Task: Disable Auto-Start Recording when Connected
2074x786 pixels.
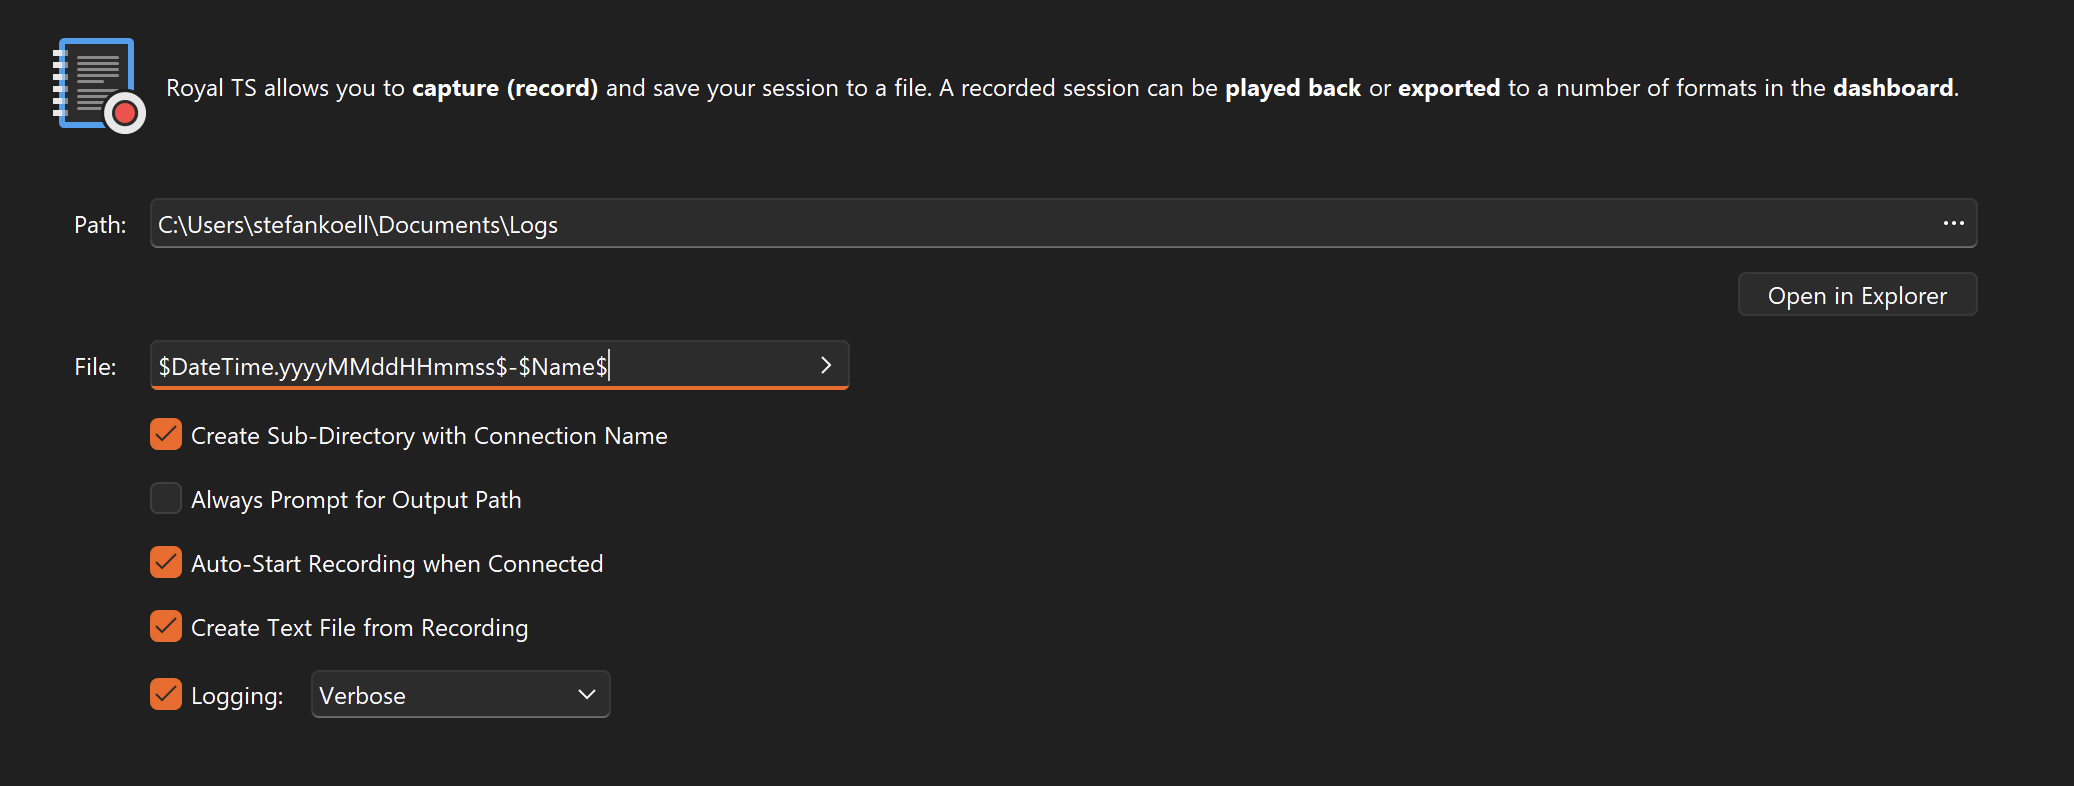Action: click(x=166, y=563)
